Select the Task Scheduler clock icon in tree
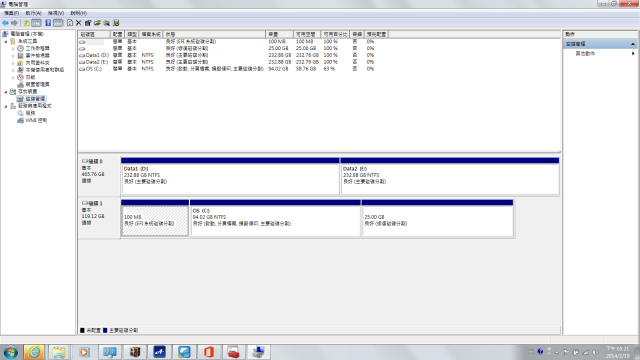Image resolution: width=640 pixels, height=360 pixels. 20,48
